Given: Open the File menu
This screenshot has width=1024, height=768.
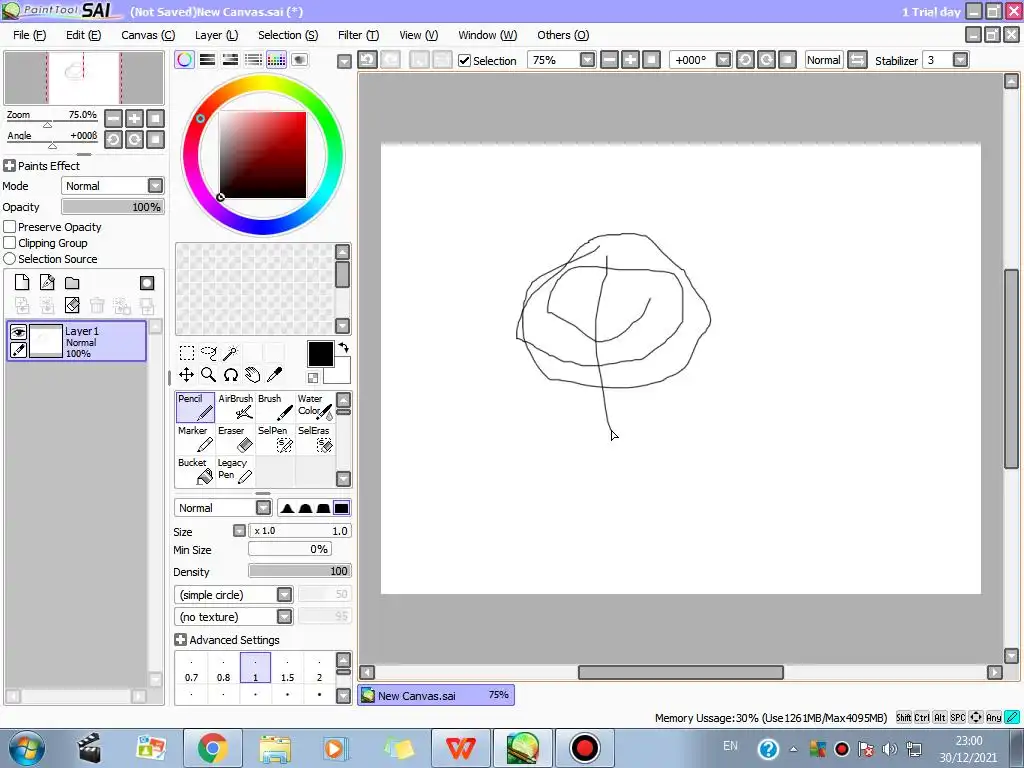Looking at the screenshot, I should (x=29, y=35).
